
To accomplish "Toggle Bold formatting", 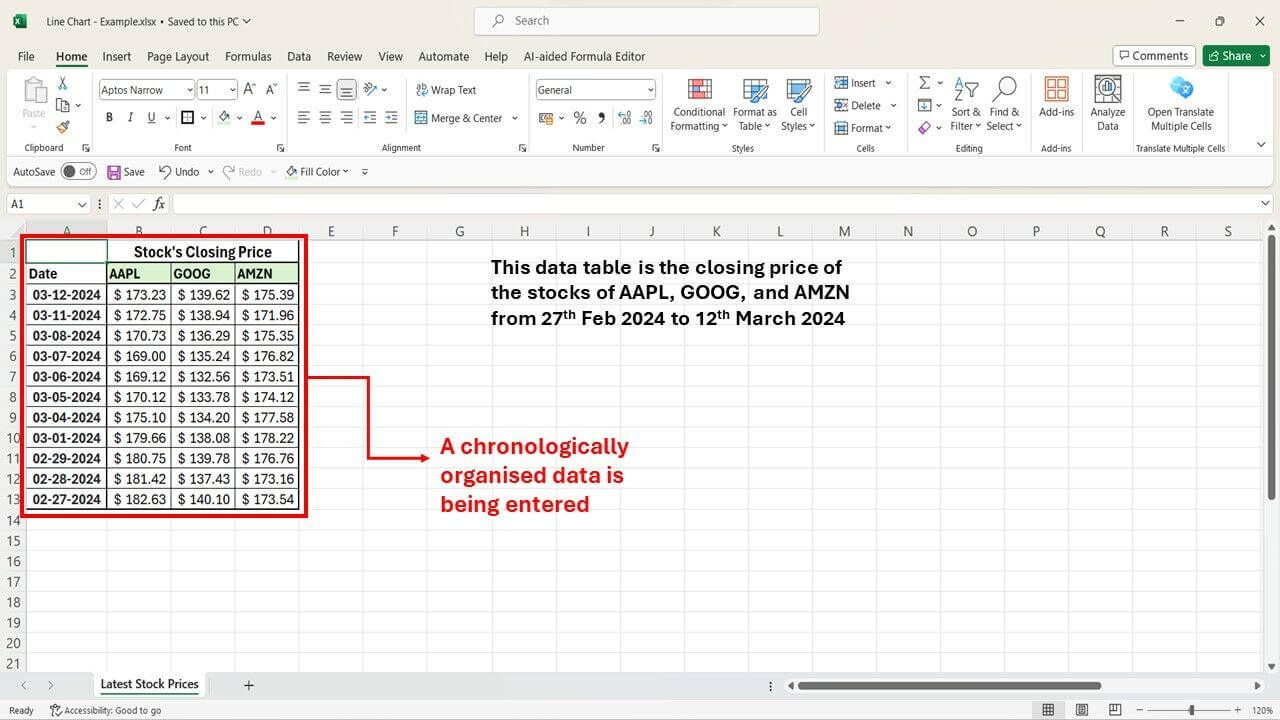I will (x=108, y=118).
